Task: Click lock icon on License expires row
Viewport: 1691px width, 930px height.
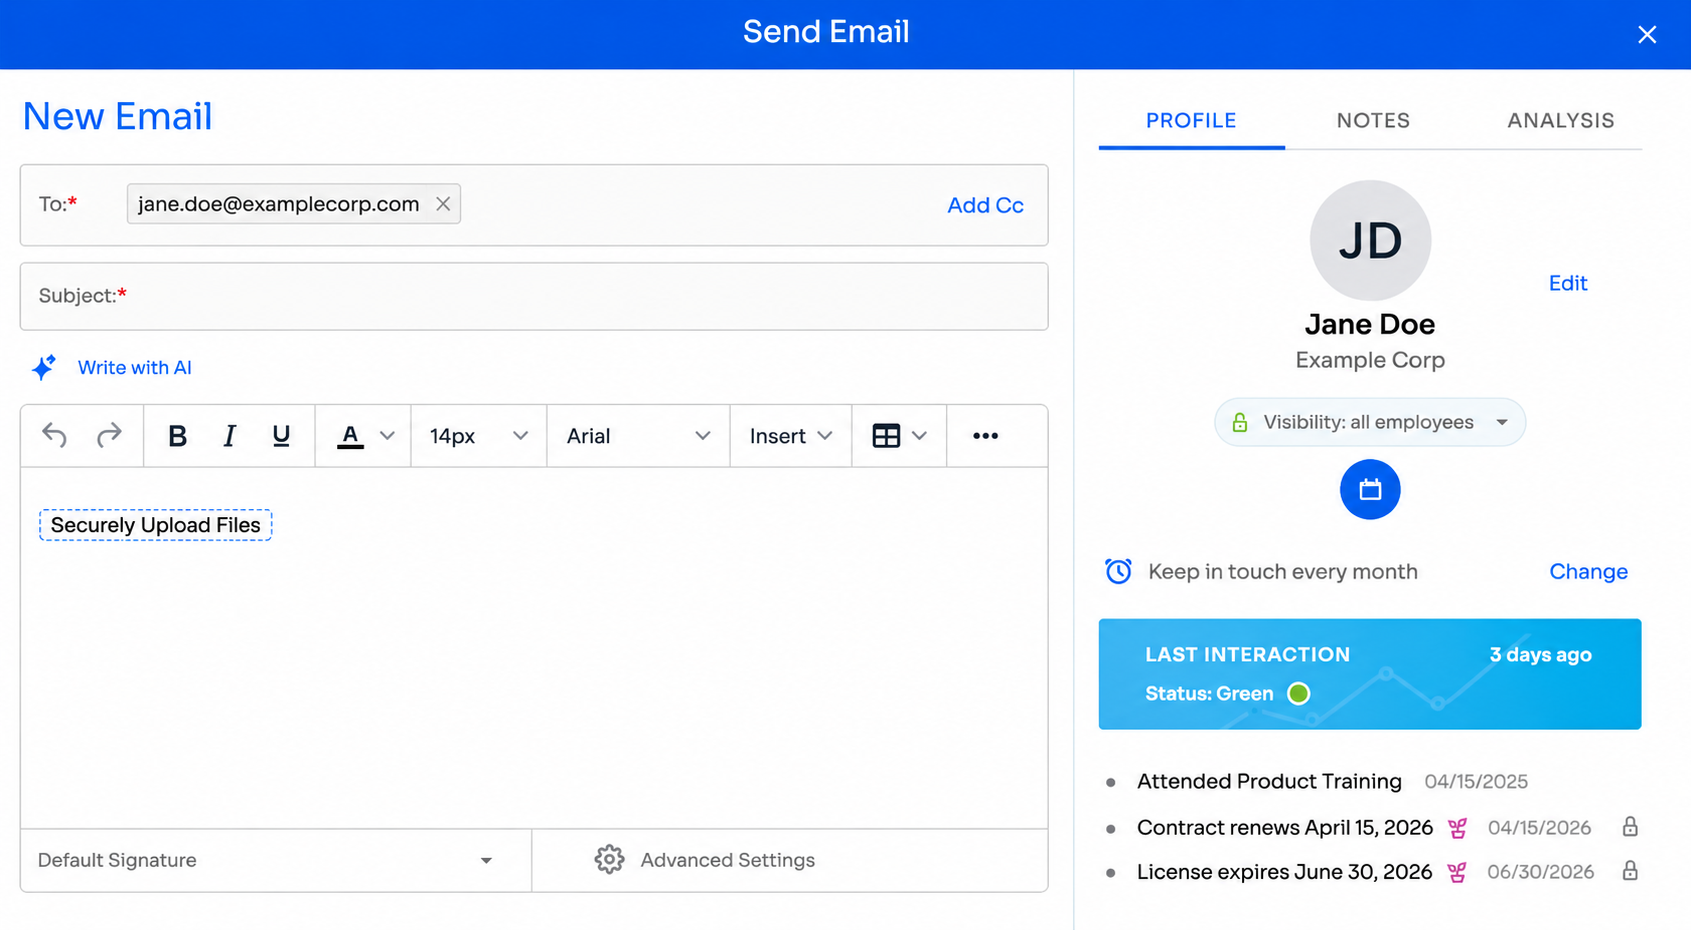Action: pos(1630,871)
